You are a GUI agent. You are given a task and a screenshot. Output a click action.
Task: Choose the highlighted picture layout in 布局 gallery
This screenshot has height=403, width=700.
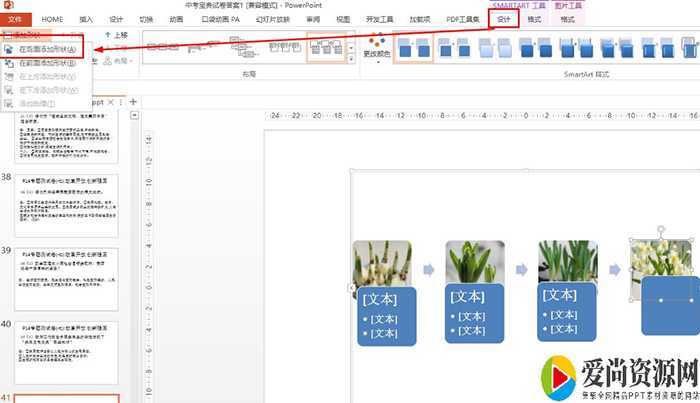click(327, 46)
